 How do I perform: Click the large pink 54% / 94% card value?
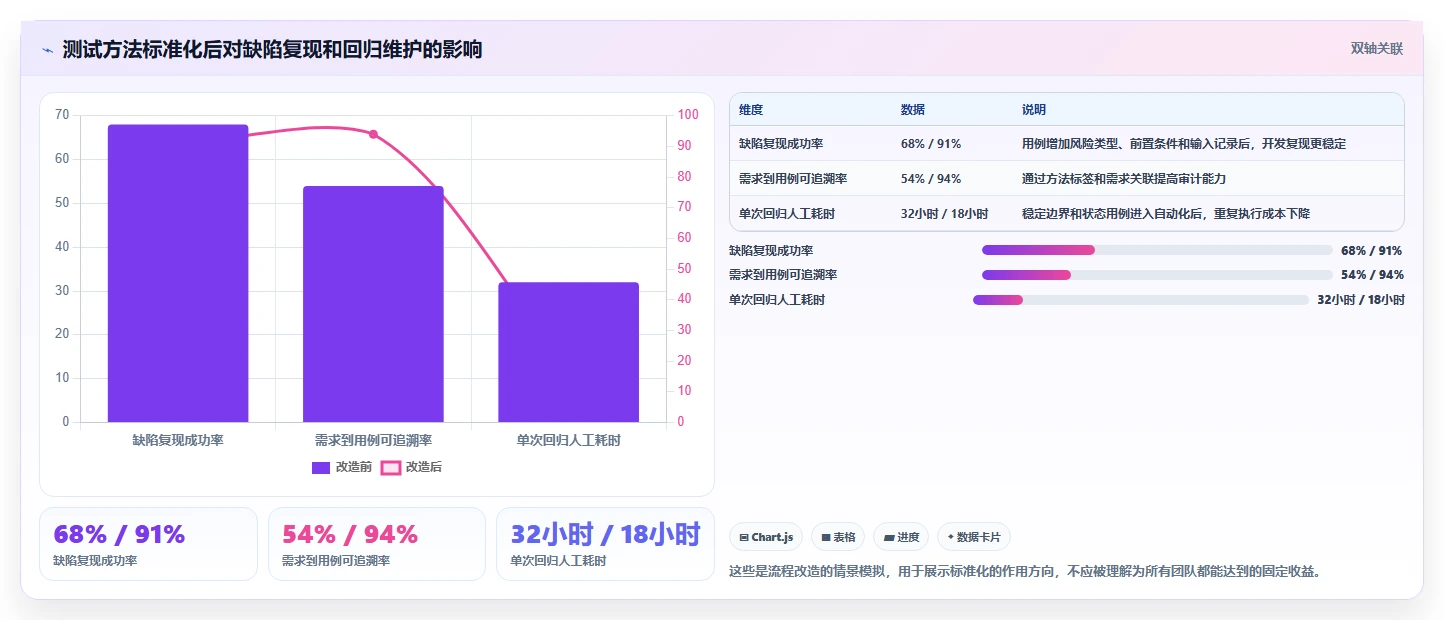pyautogui.click(x=350, y=534)
